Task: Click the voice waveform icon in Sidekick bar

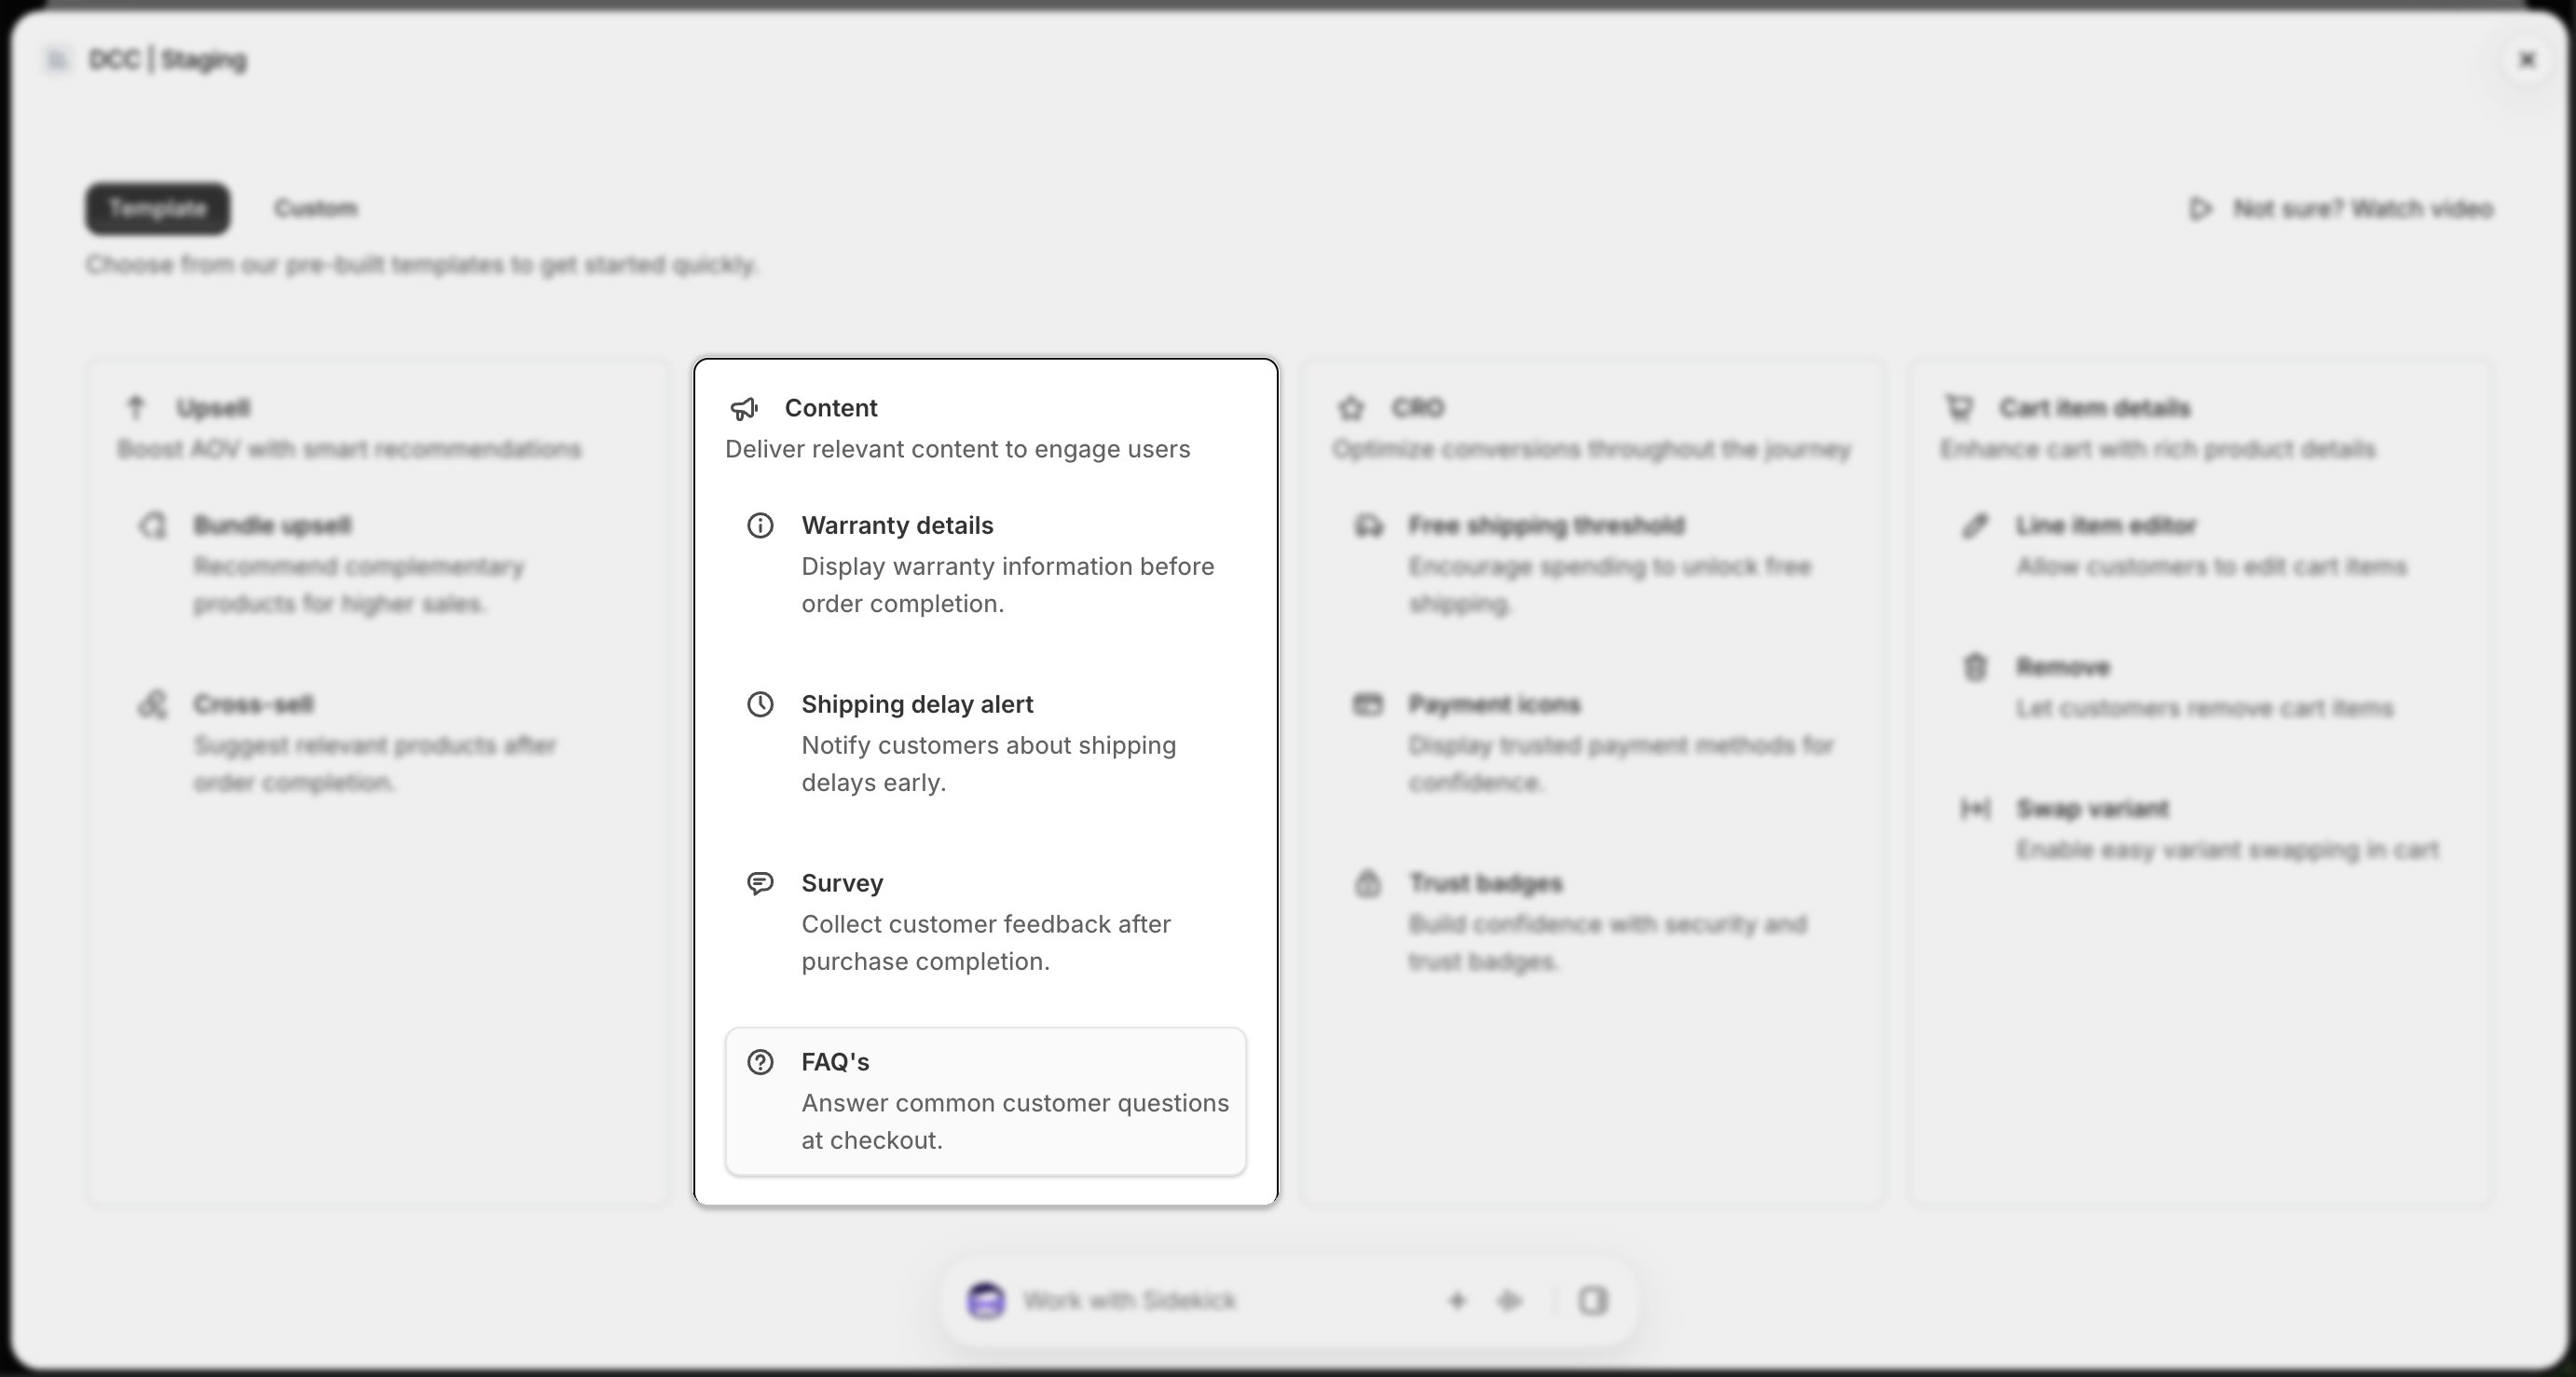Action: coord(1510,1301)
